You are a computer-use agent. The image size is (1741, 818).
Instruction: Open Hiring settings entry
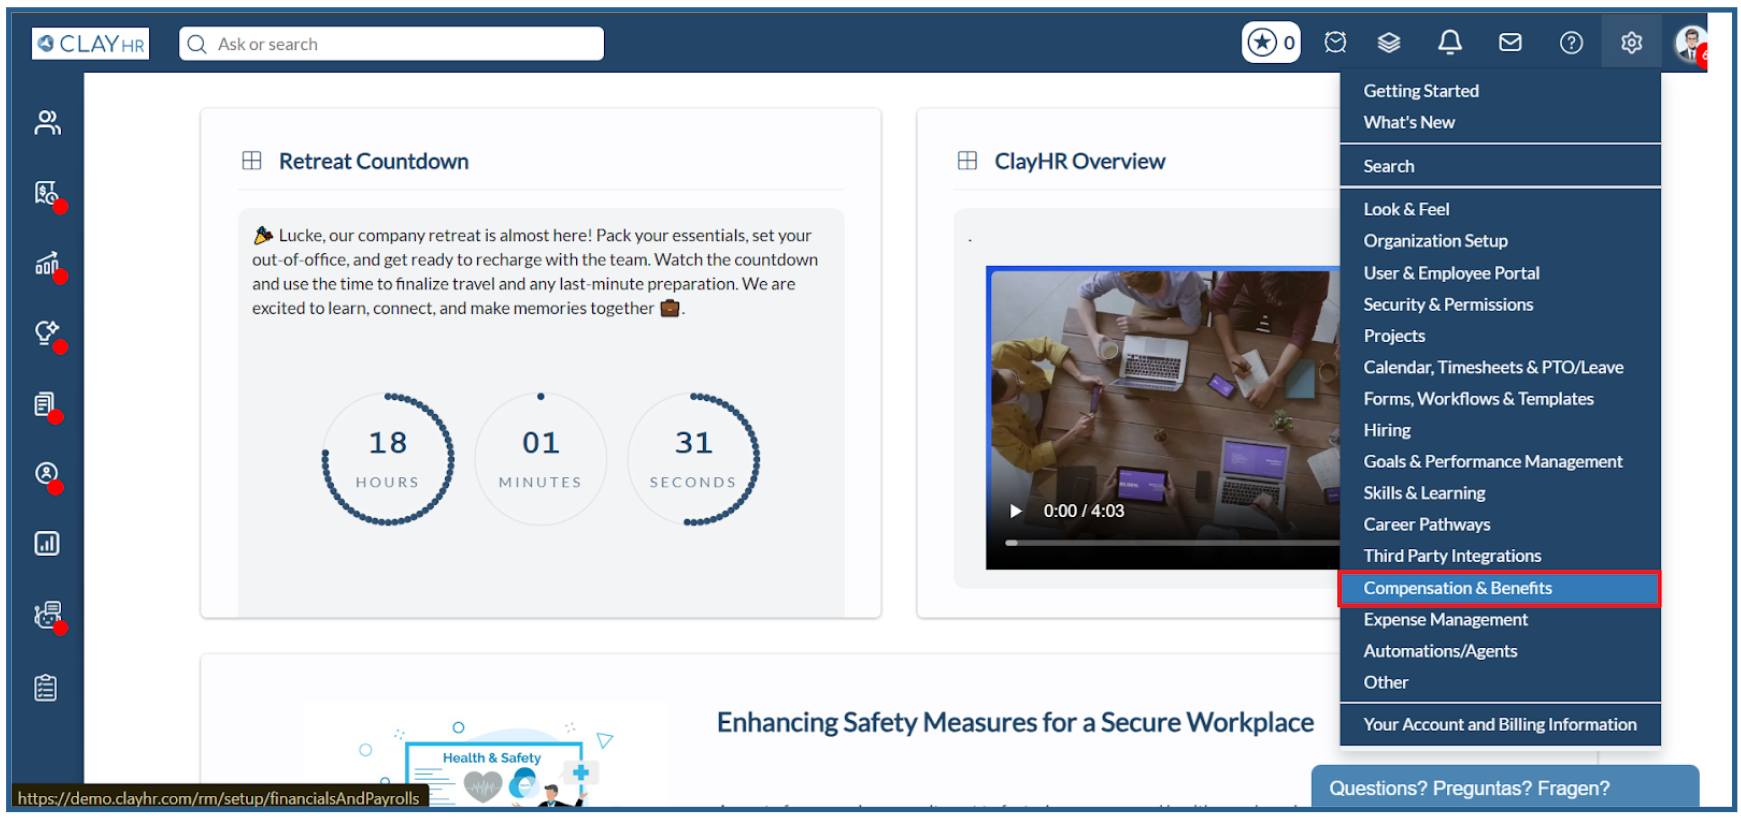pyautogui.click(x=1387, y=430)
